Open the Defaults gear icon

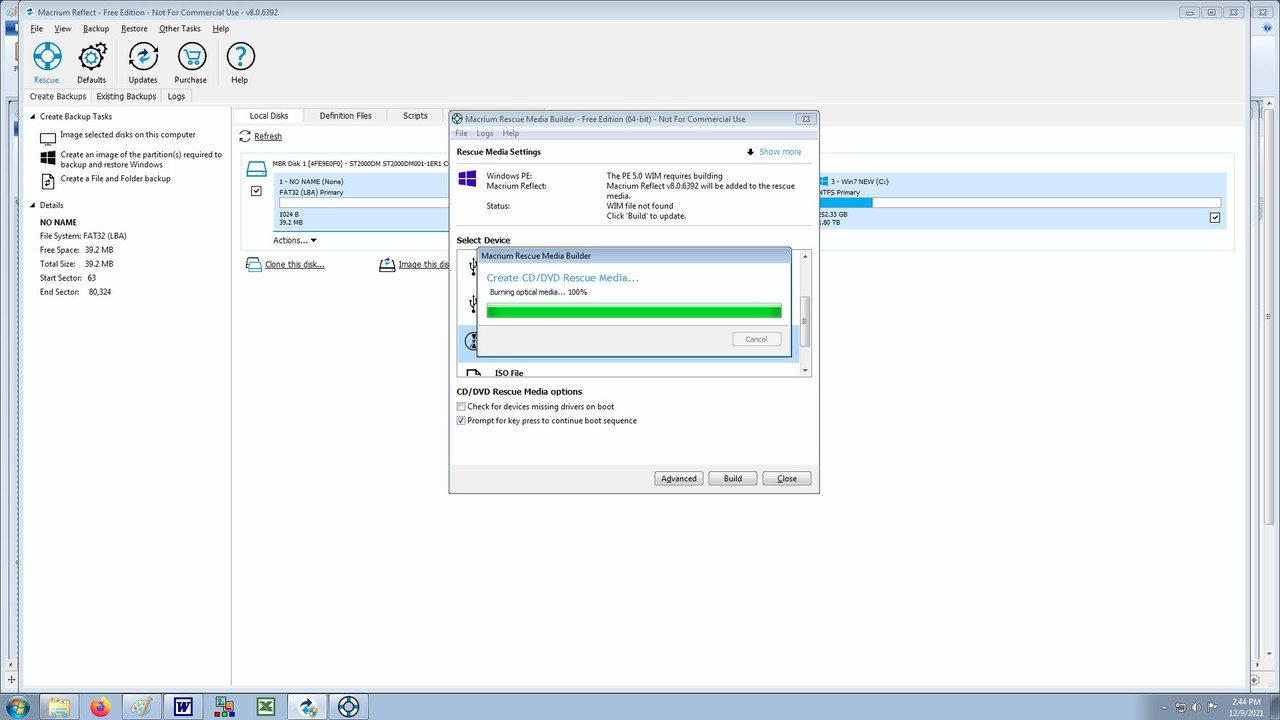click(92, 57)
